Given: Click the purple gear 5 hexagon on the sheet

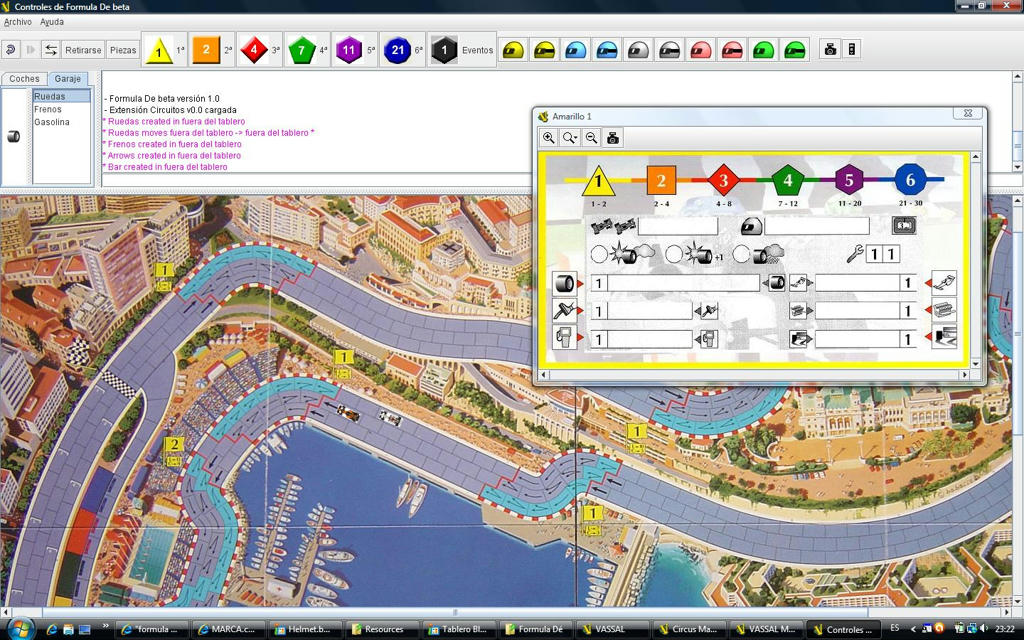Looking at the screenshot, I should point(849,180).
